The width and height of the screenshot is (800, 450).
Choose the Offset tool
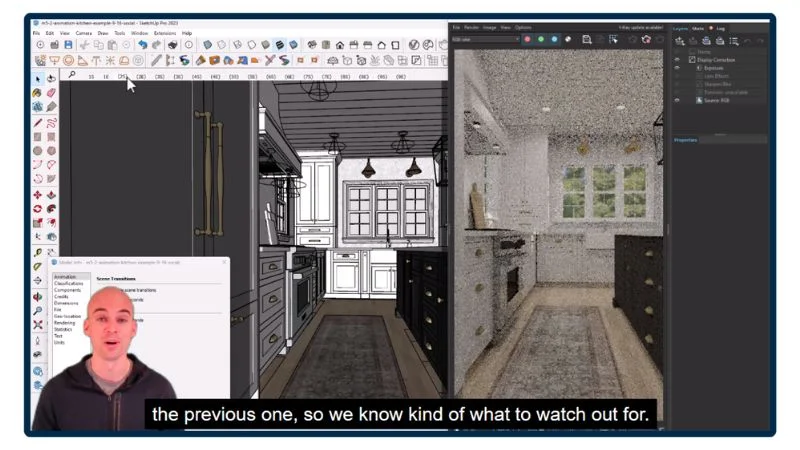point(52,223)
